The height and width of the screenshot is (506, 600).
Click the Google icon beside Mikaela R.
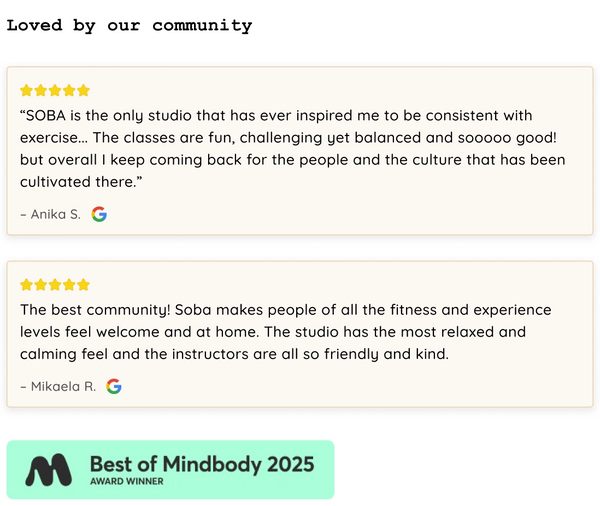114,386
